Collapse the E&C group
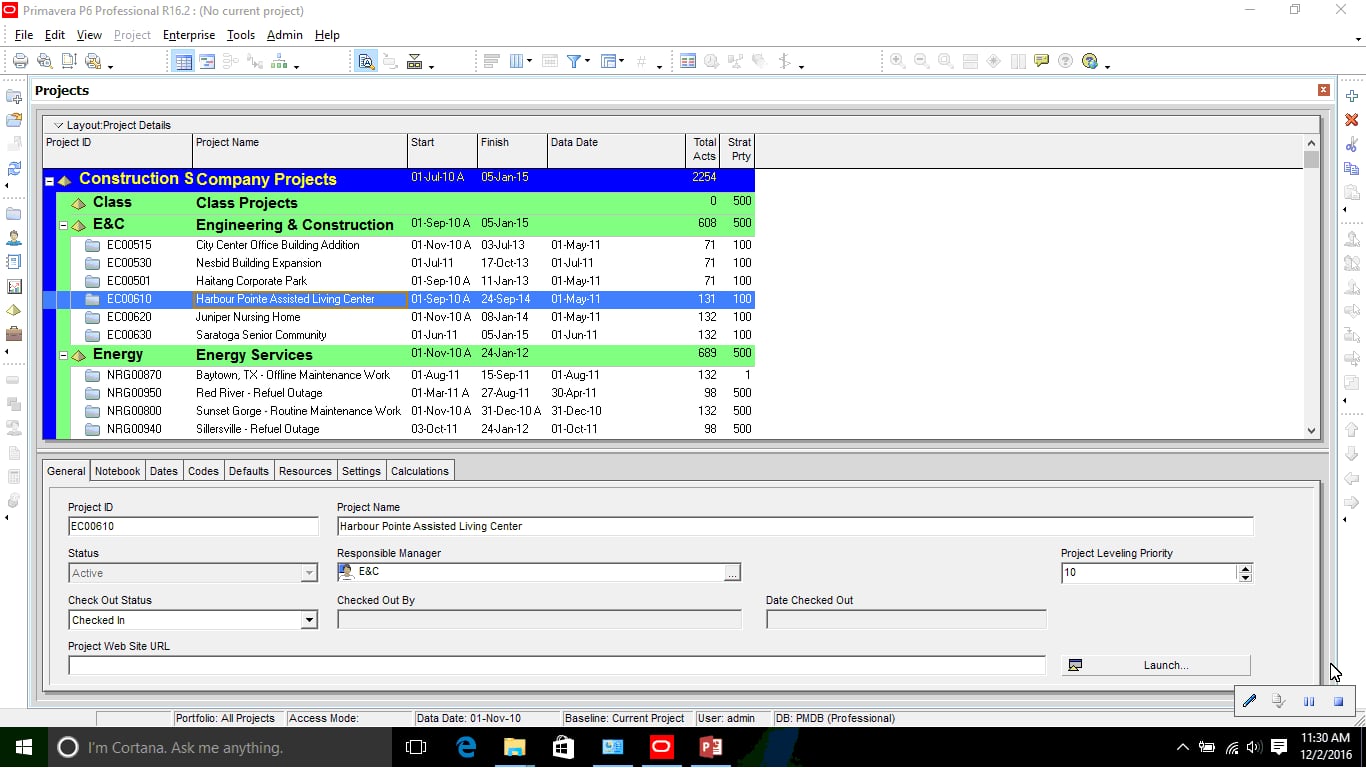 (63, 226)
